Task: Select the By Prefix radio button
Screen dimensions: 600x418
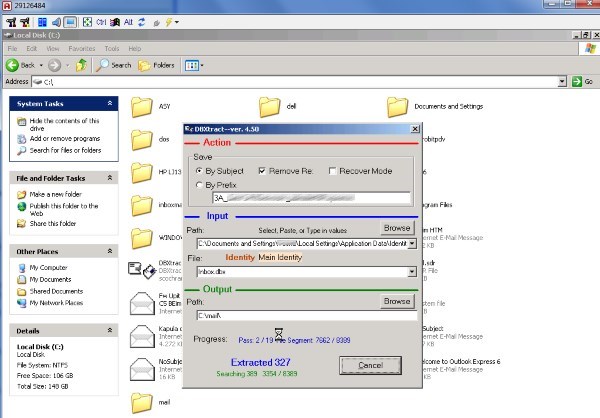Action: [x=199, y=185]
